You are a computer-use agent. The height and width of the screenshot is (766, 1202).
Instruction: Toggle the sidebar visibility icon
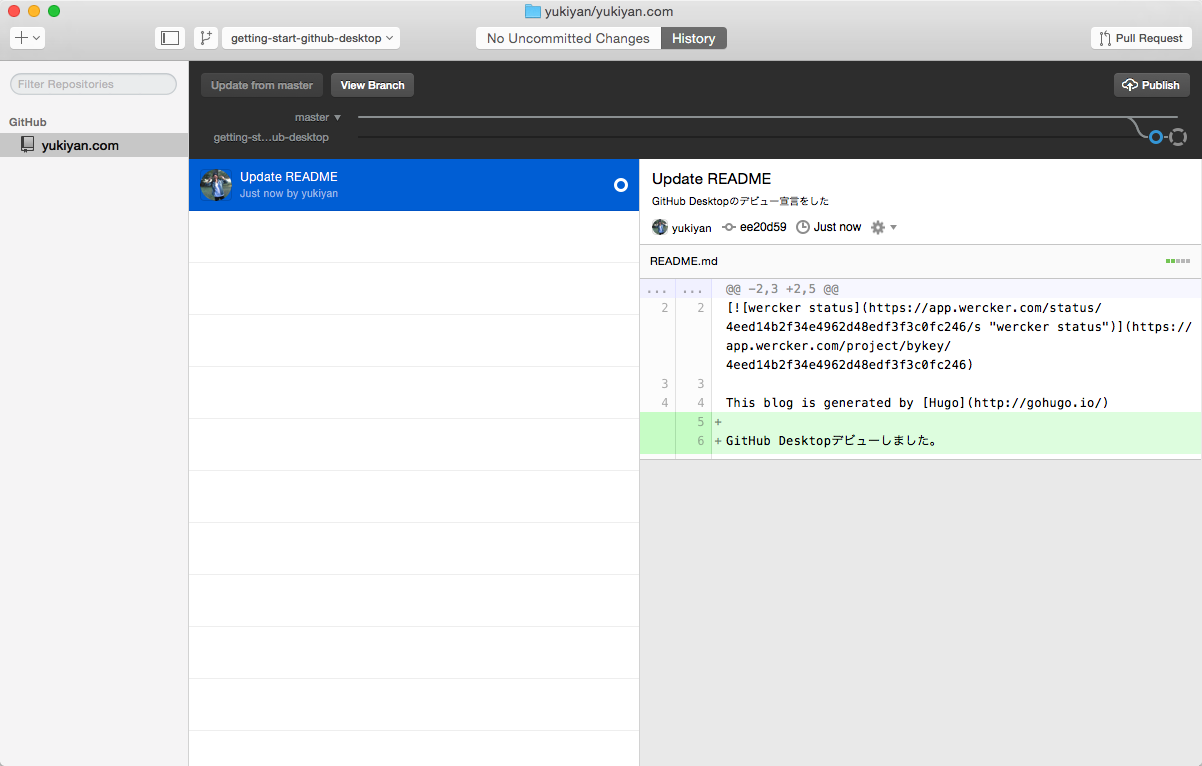tap(169, 37)
